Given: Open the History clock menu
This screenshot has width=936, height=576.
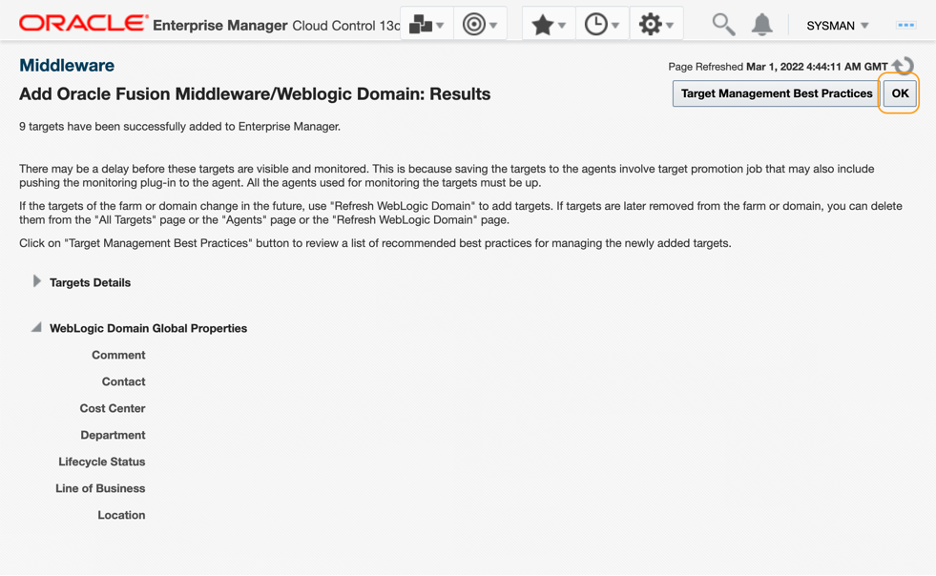Looking at the screenshot, I should click(x=602, y=24).
